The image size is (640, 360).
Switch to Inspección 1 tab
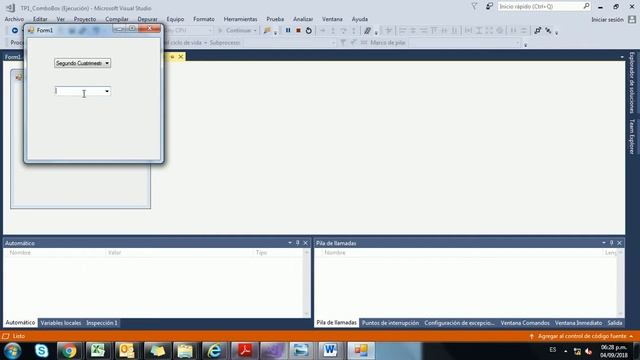tap(102, 323)
